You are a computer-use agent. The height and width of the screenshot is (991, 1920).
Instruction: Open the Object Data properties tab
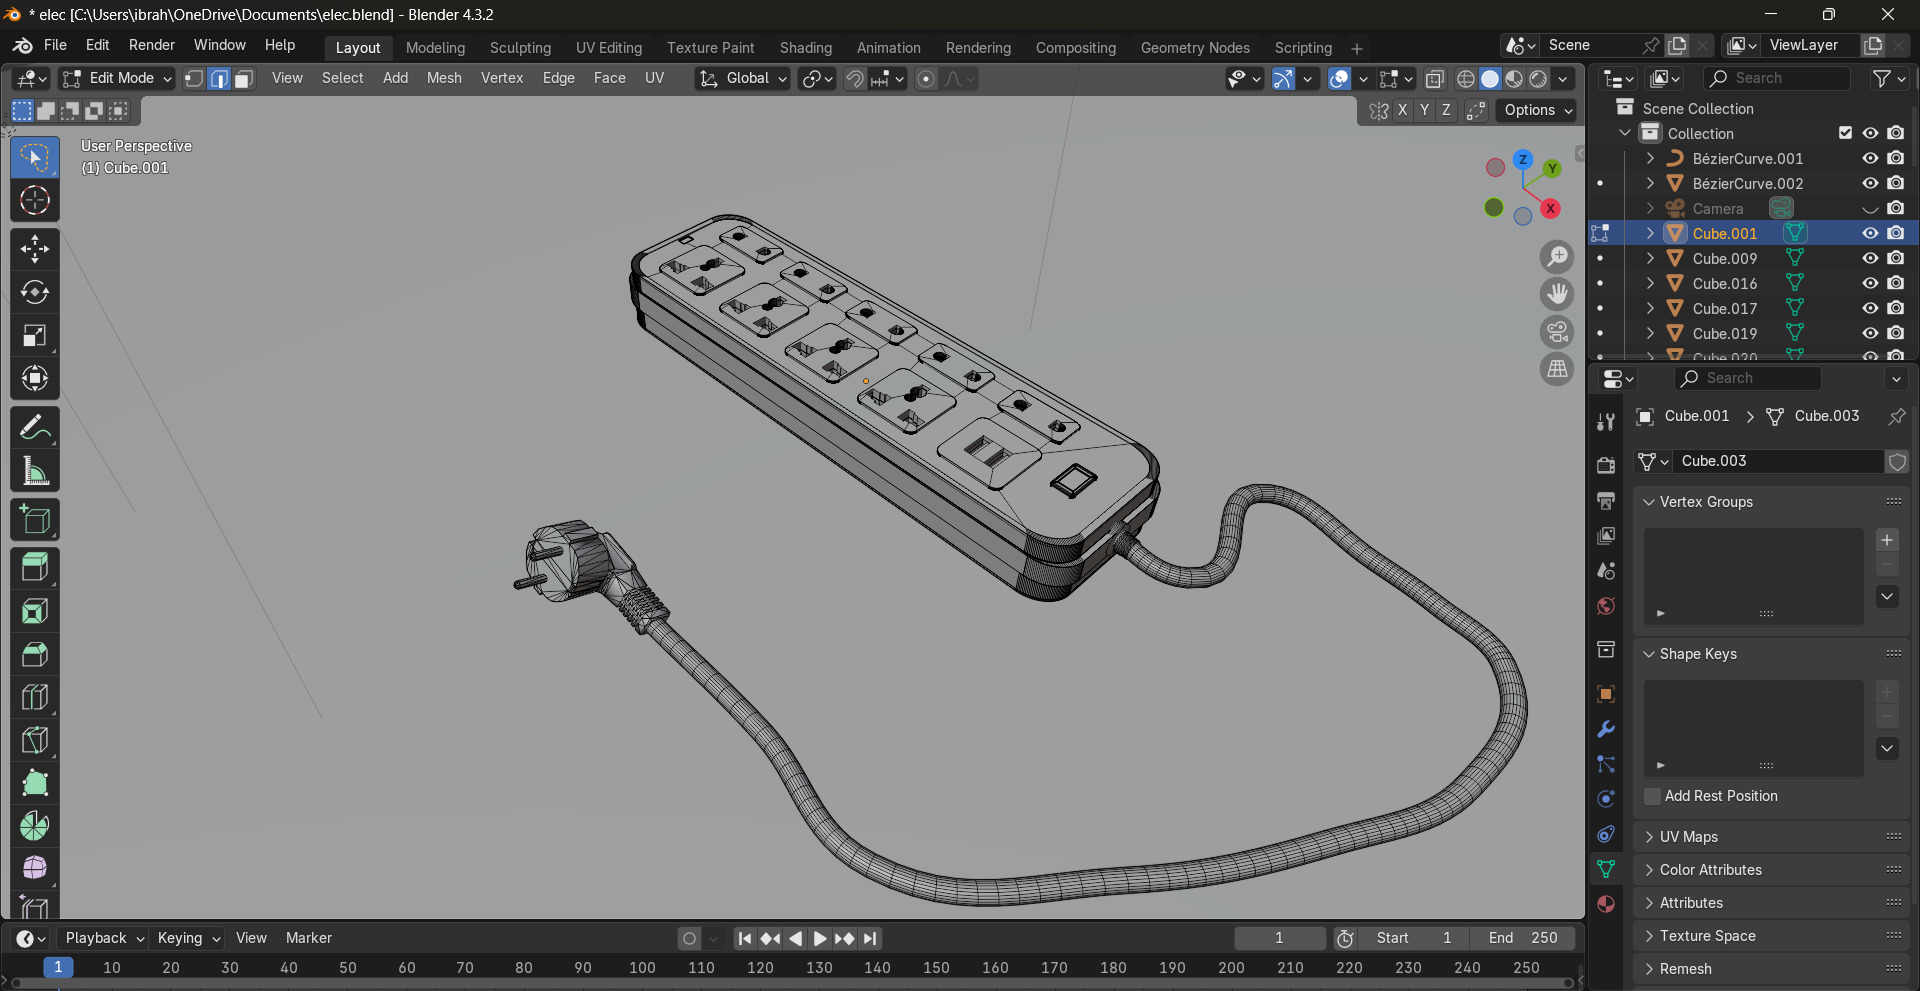tap(1606, 869)
